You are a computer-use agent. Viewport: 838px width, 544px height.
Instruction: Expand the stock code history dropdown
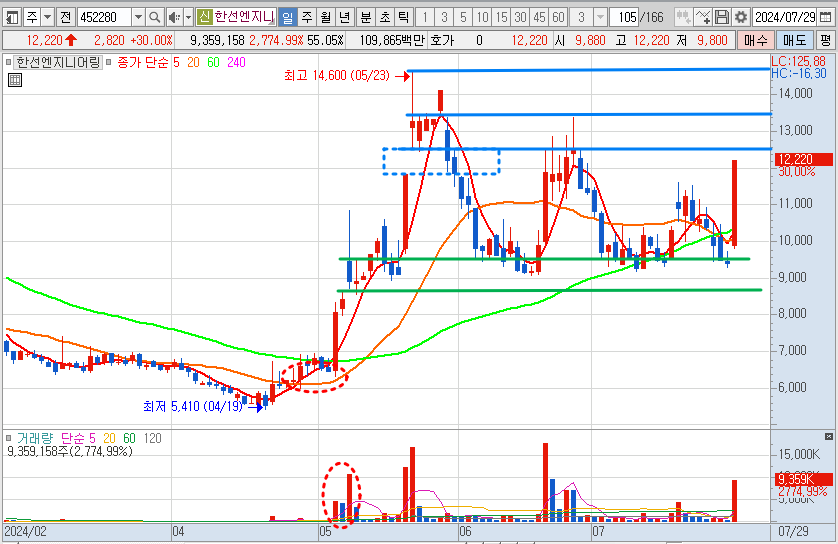(138, 18)
